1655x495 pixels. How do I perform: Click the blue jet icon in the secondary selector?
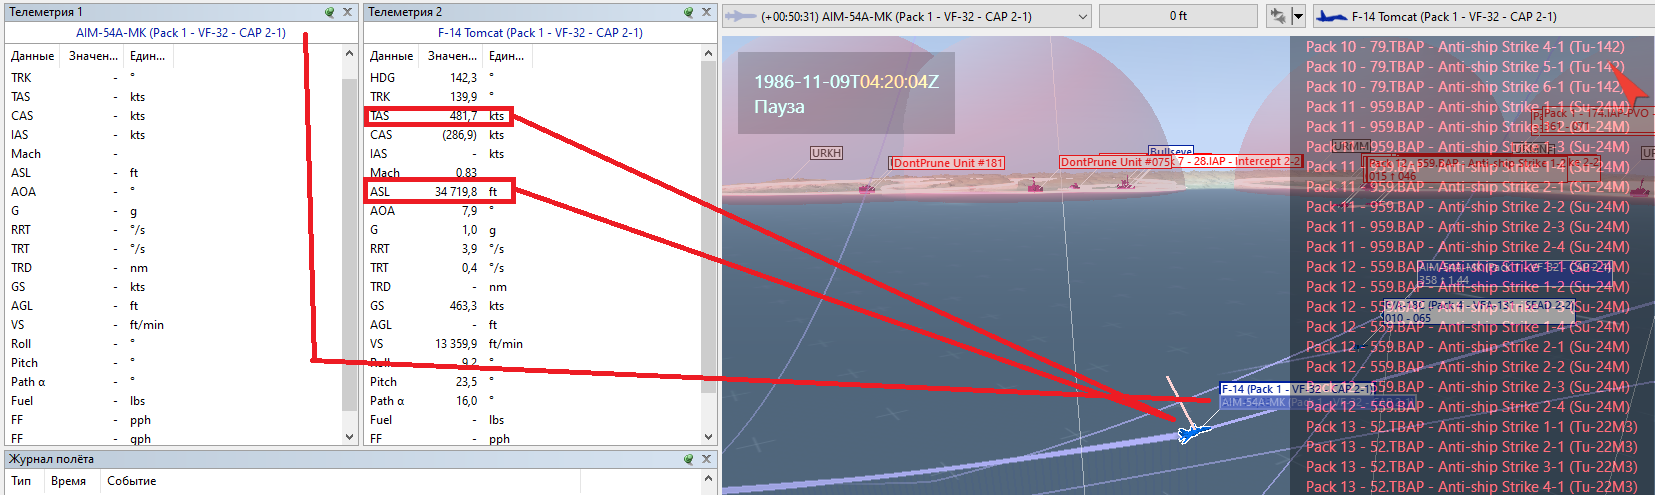click(1331, 16)
